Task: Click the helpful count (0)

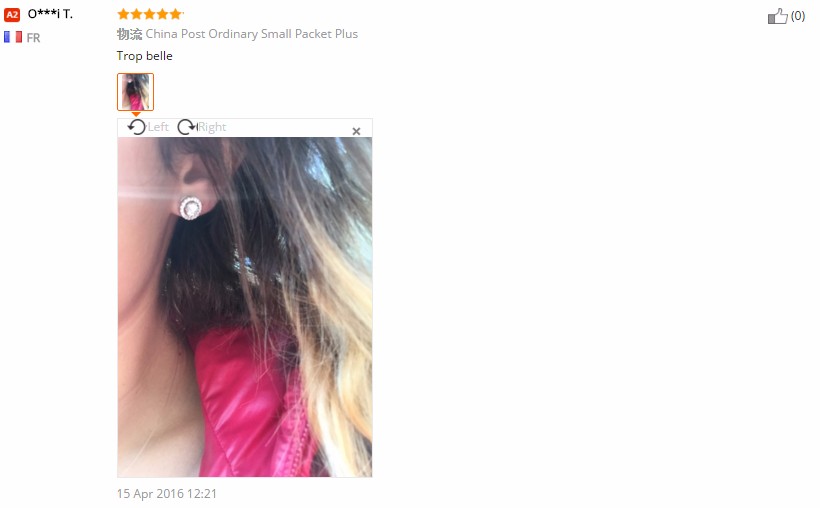Action: coord(798,16)
